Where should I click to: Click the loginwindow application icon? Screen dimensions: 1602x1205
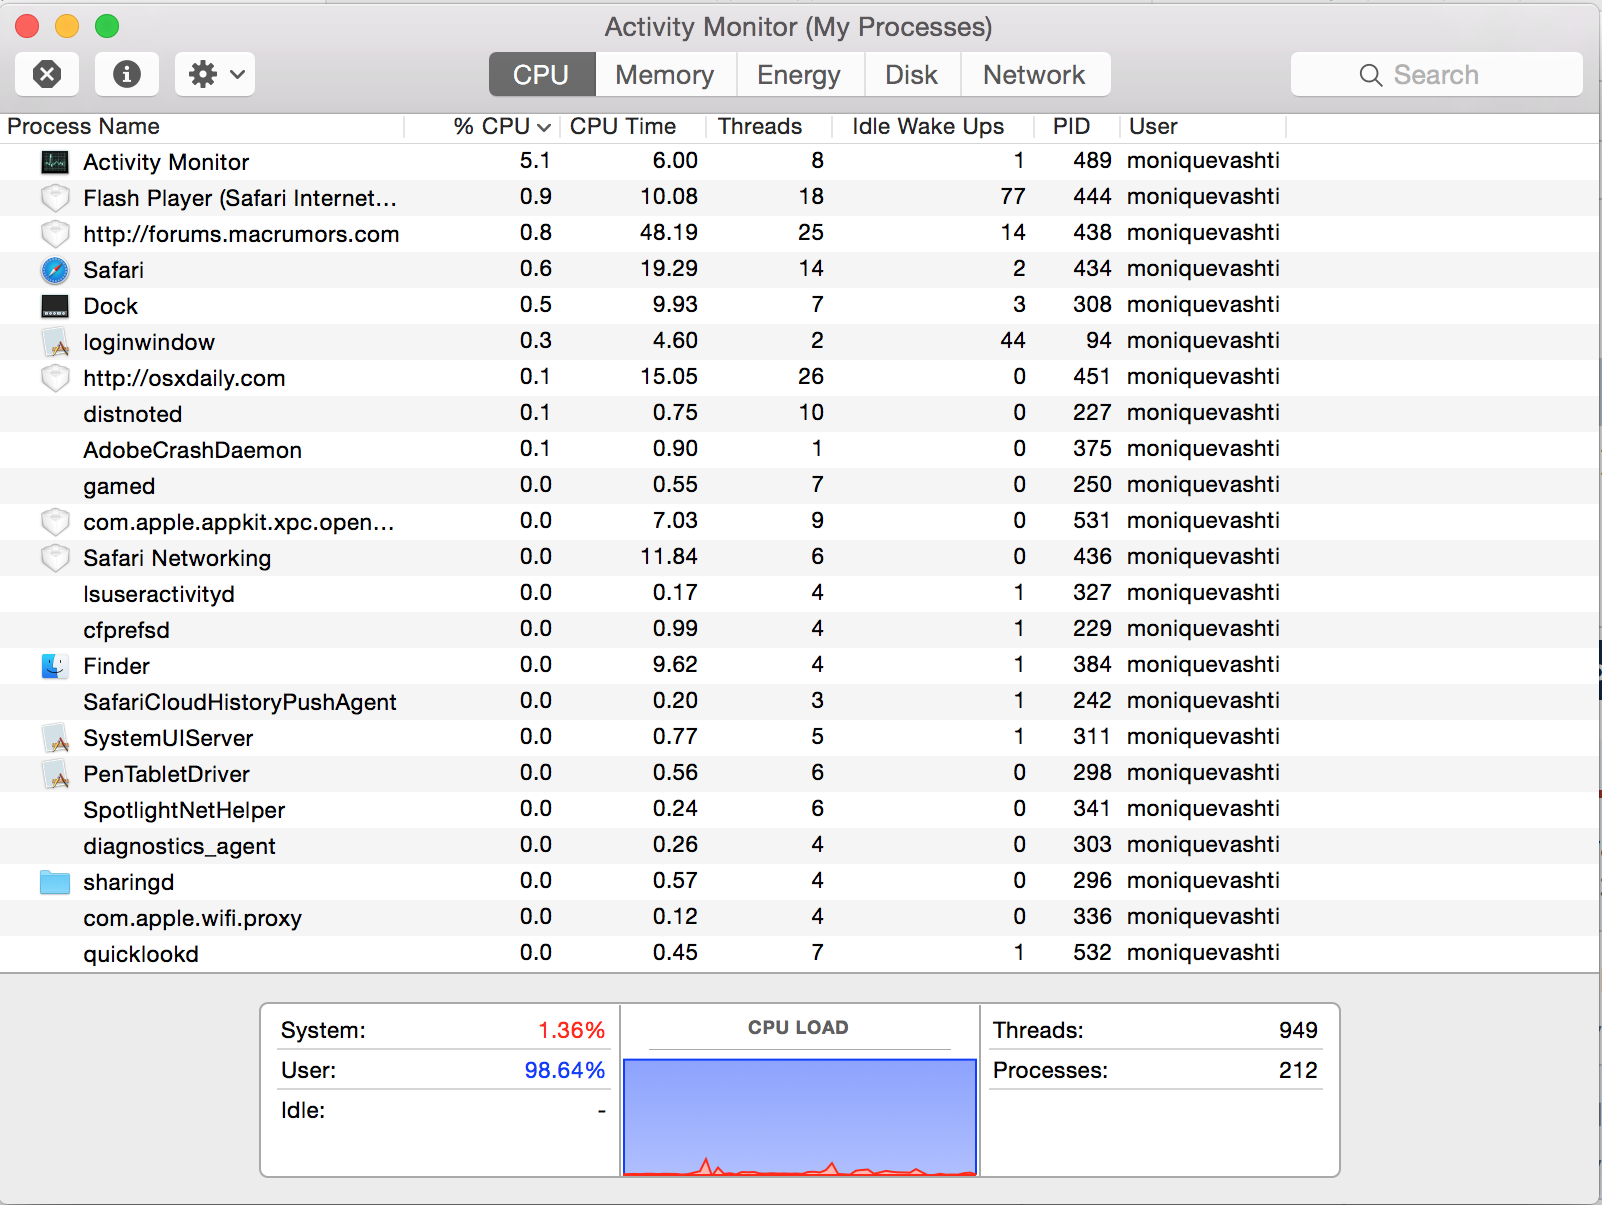[x=55, y=342]
